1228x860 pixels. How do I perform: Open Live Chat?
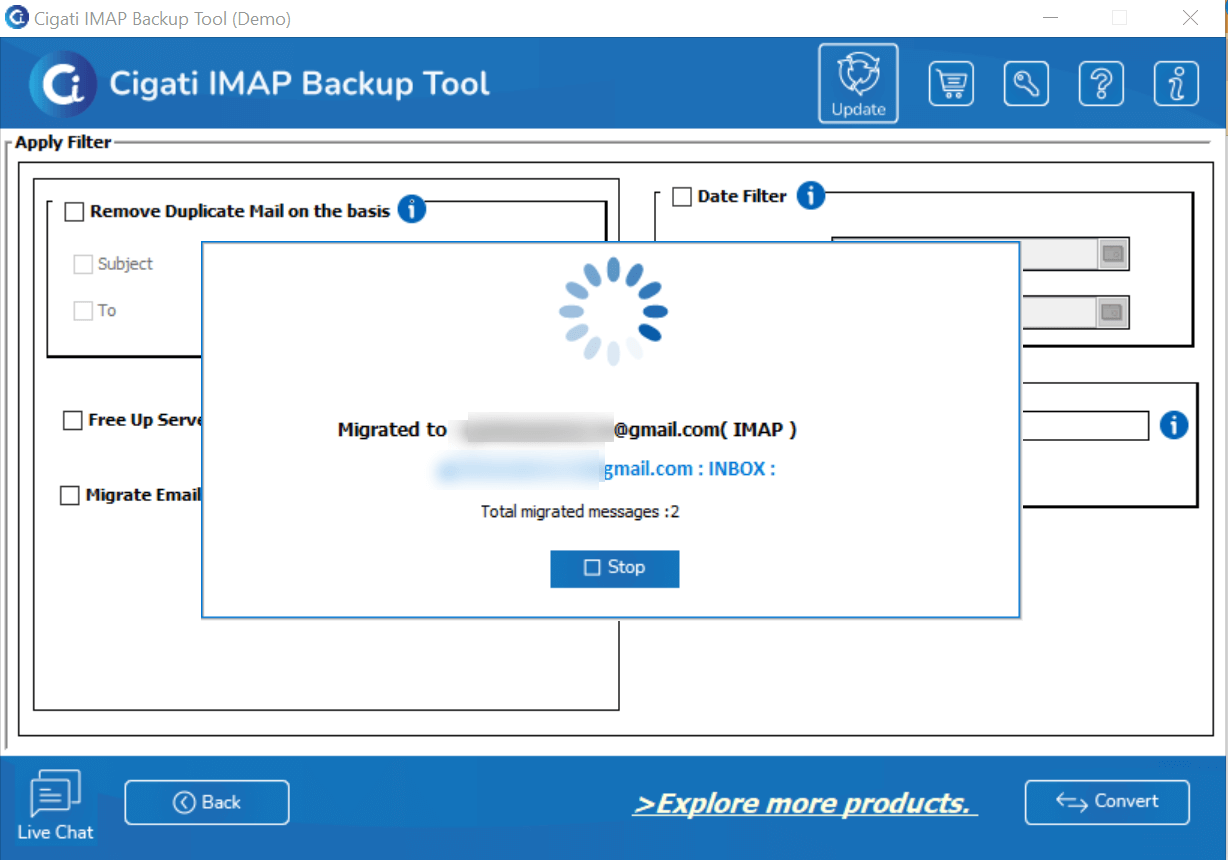tap(55, 805)
